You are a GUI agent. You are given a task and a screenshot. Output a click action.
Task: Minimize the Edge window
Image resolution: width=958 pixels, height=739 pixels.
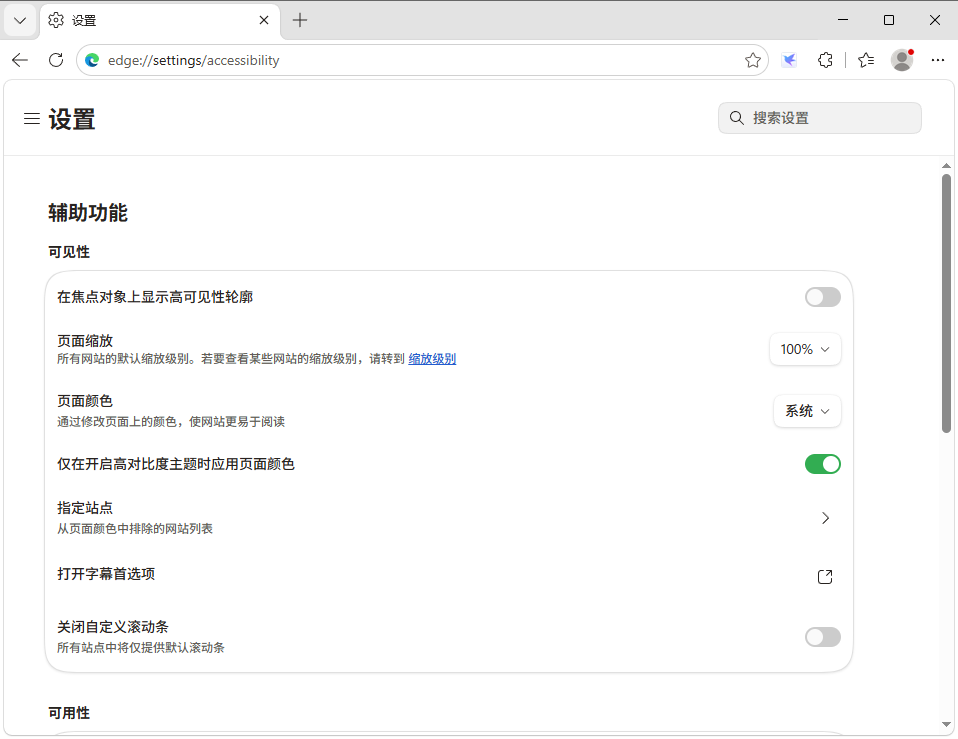pyautogui.click(x=843, y=20)
